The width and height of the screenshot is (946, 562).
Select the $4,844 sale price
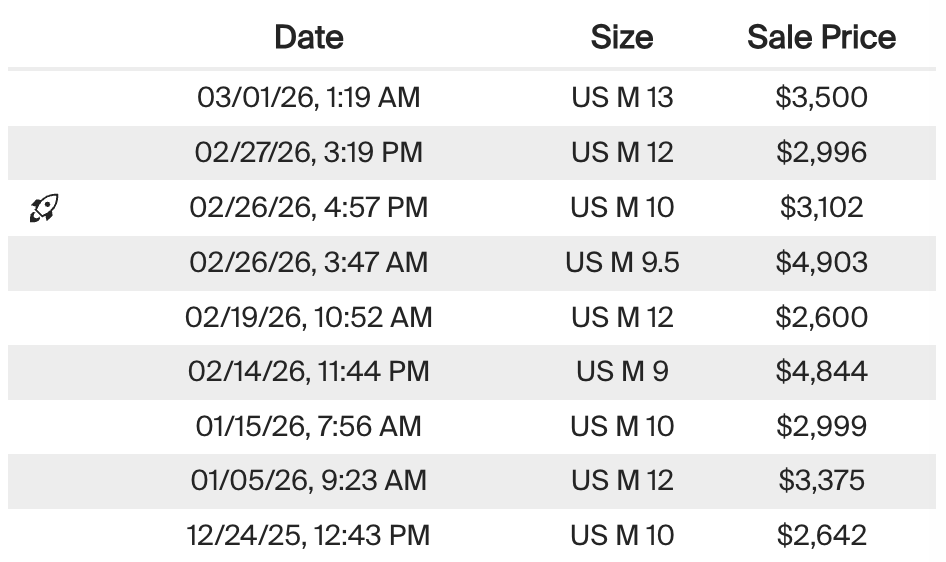(x=821, y=372)
